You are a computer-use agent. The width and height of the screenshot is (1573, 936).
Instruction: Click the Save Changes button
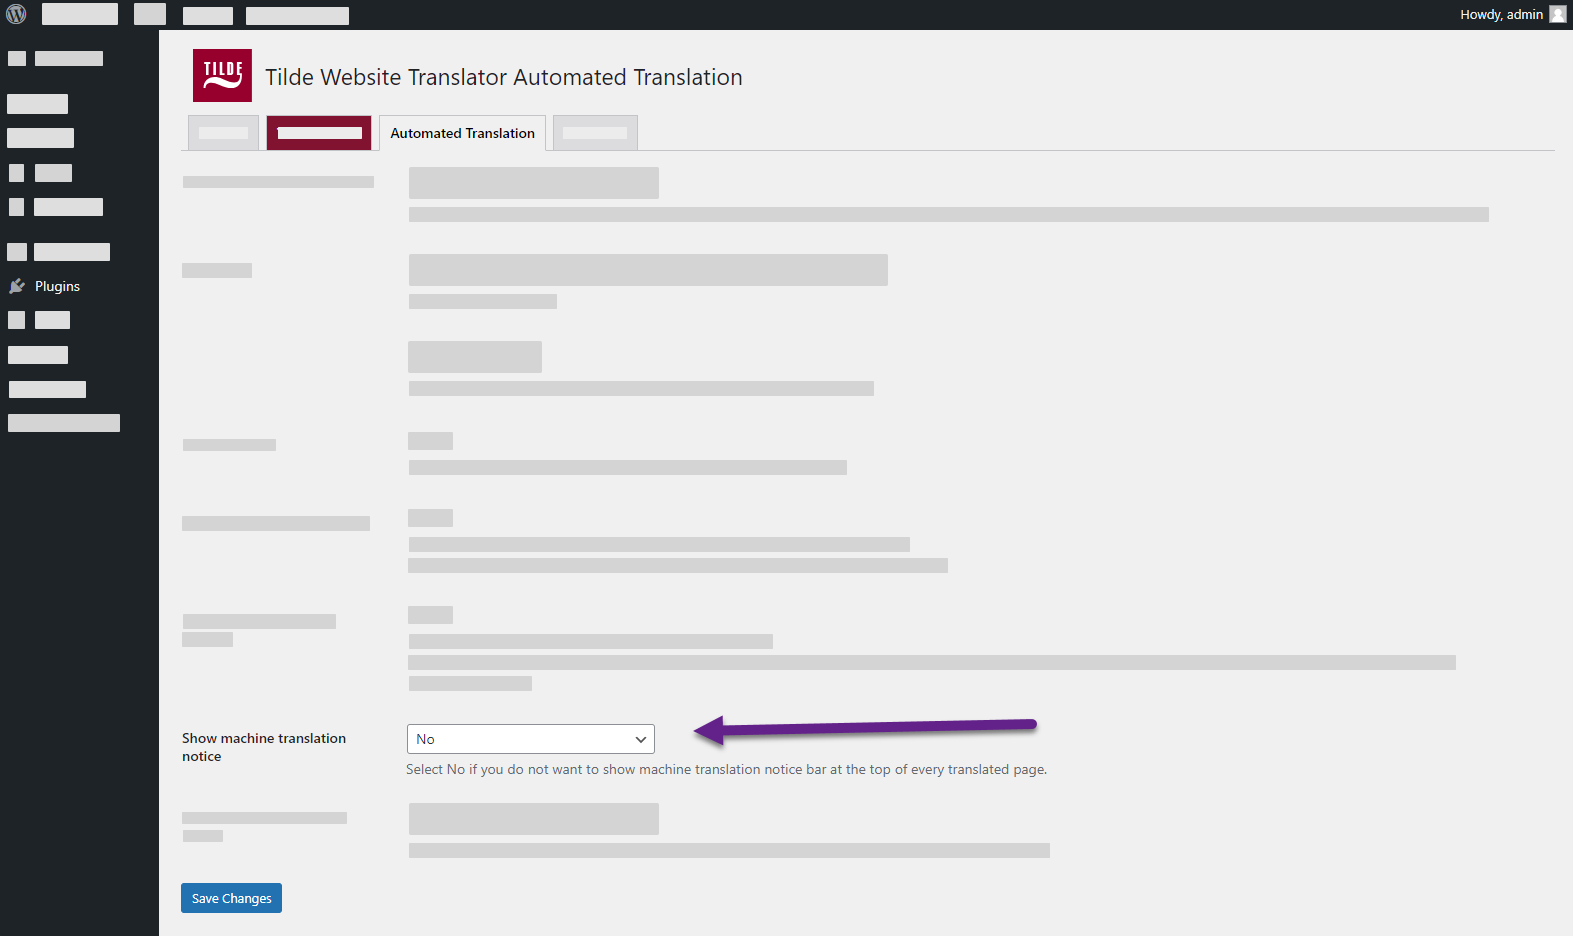[231, 898]
